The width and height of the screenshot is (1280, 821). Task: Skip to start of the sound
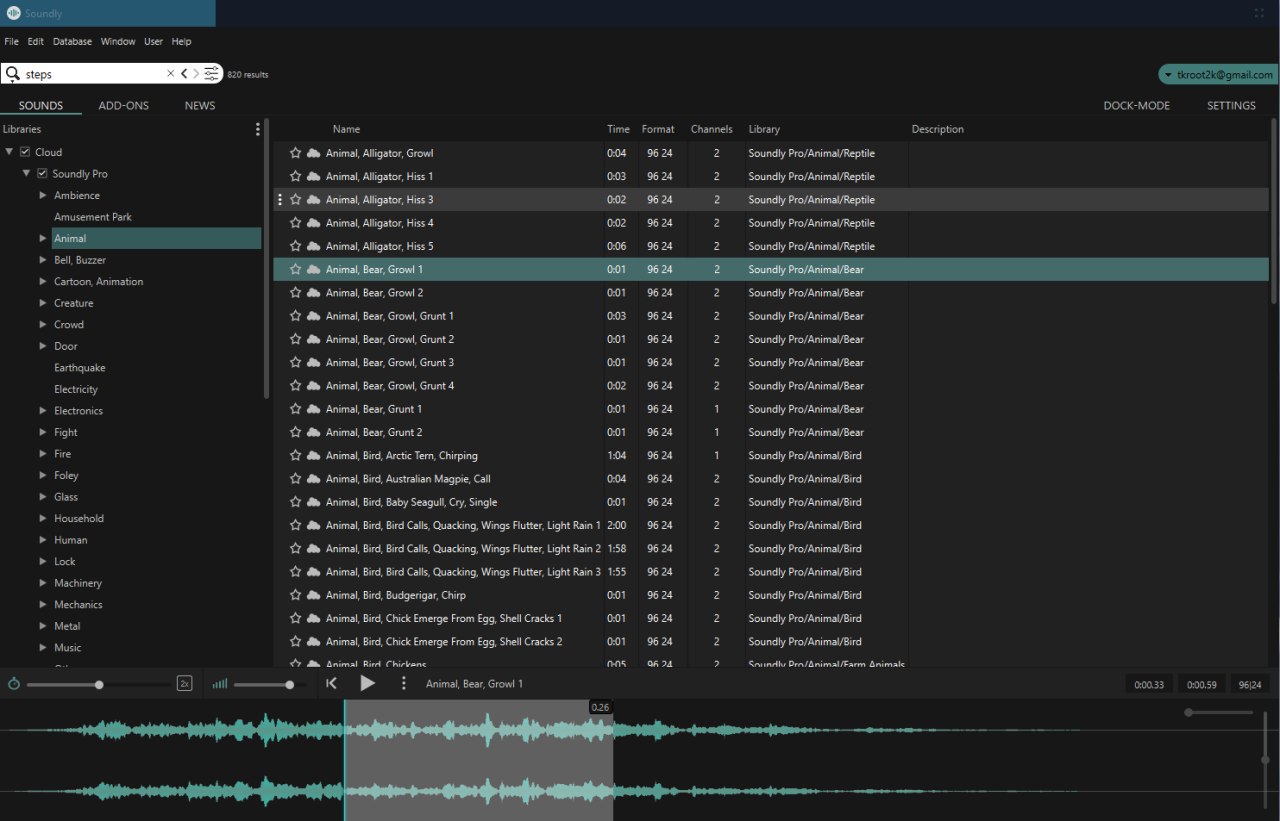[x=332, y=684]
